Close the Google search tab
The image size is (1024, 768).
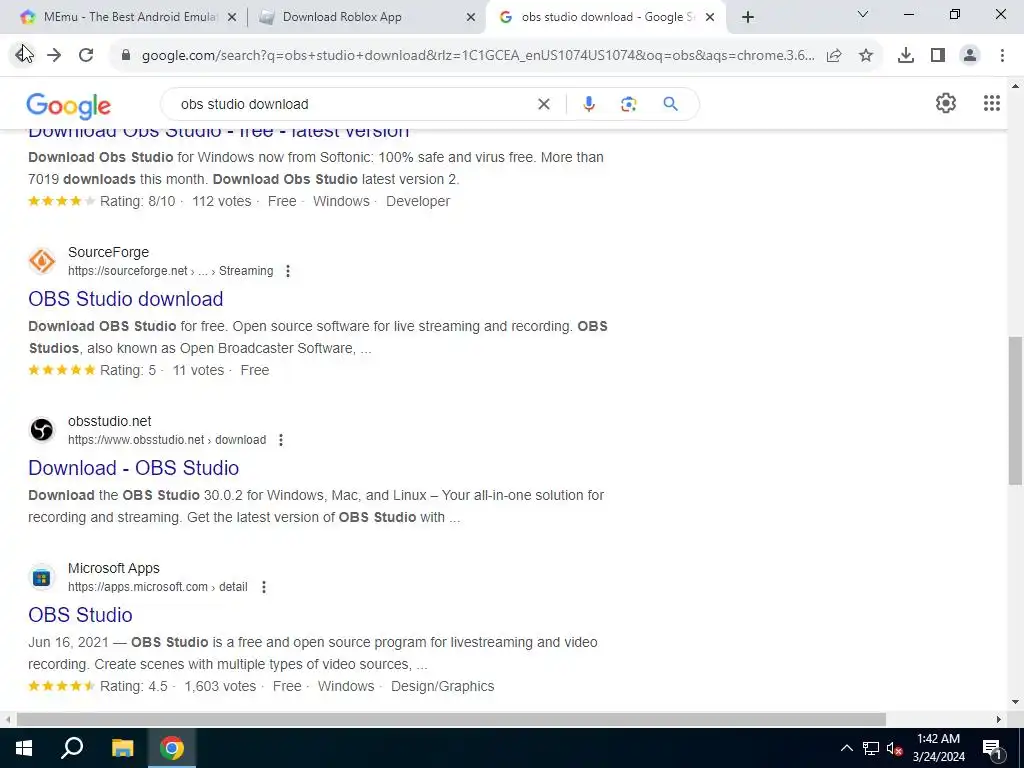tap(710, 18)
